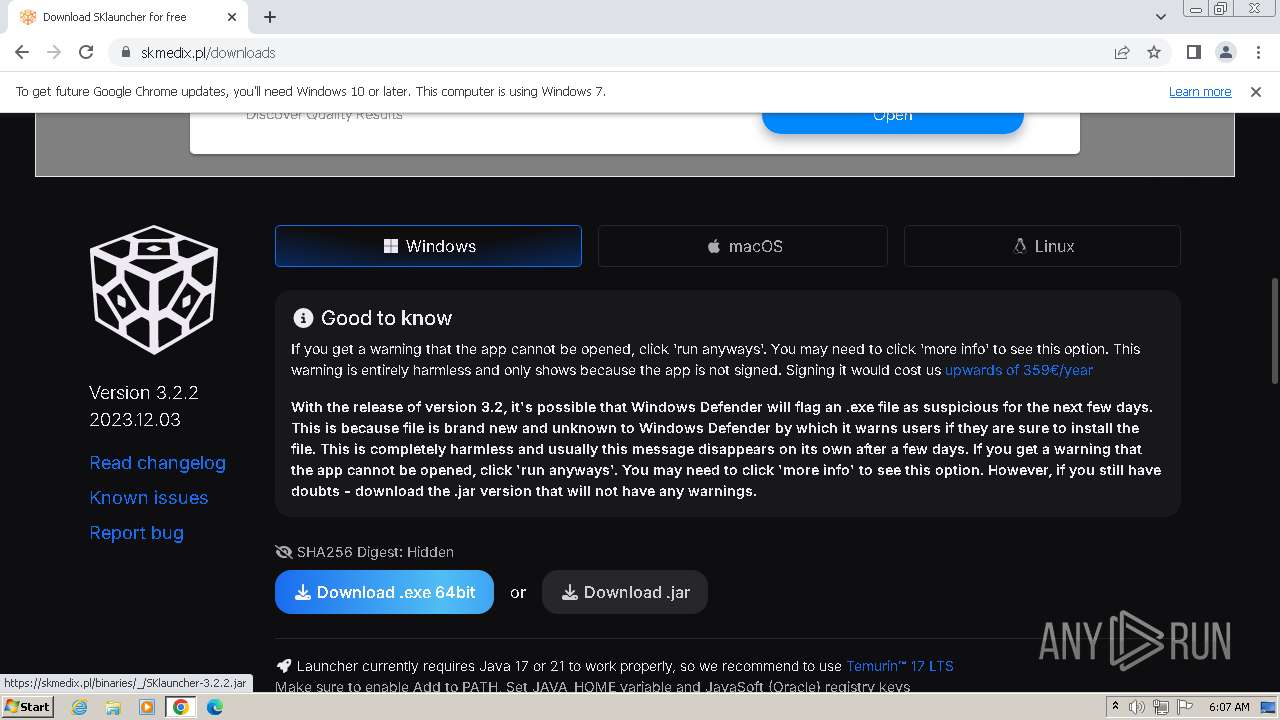This screenshot has height=720, width=1280.
Task: Select the macOS platform tab
Action: (743, 246)
